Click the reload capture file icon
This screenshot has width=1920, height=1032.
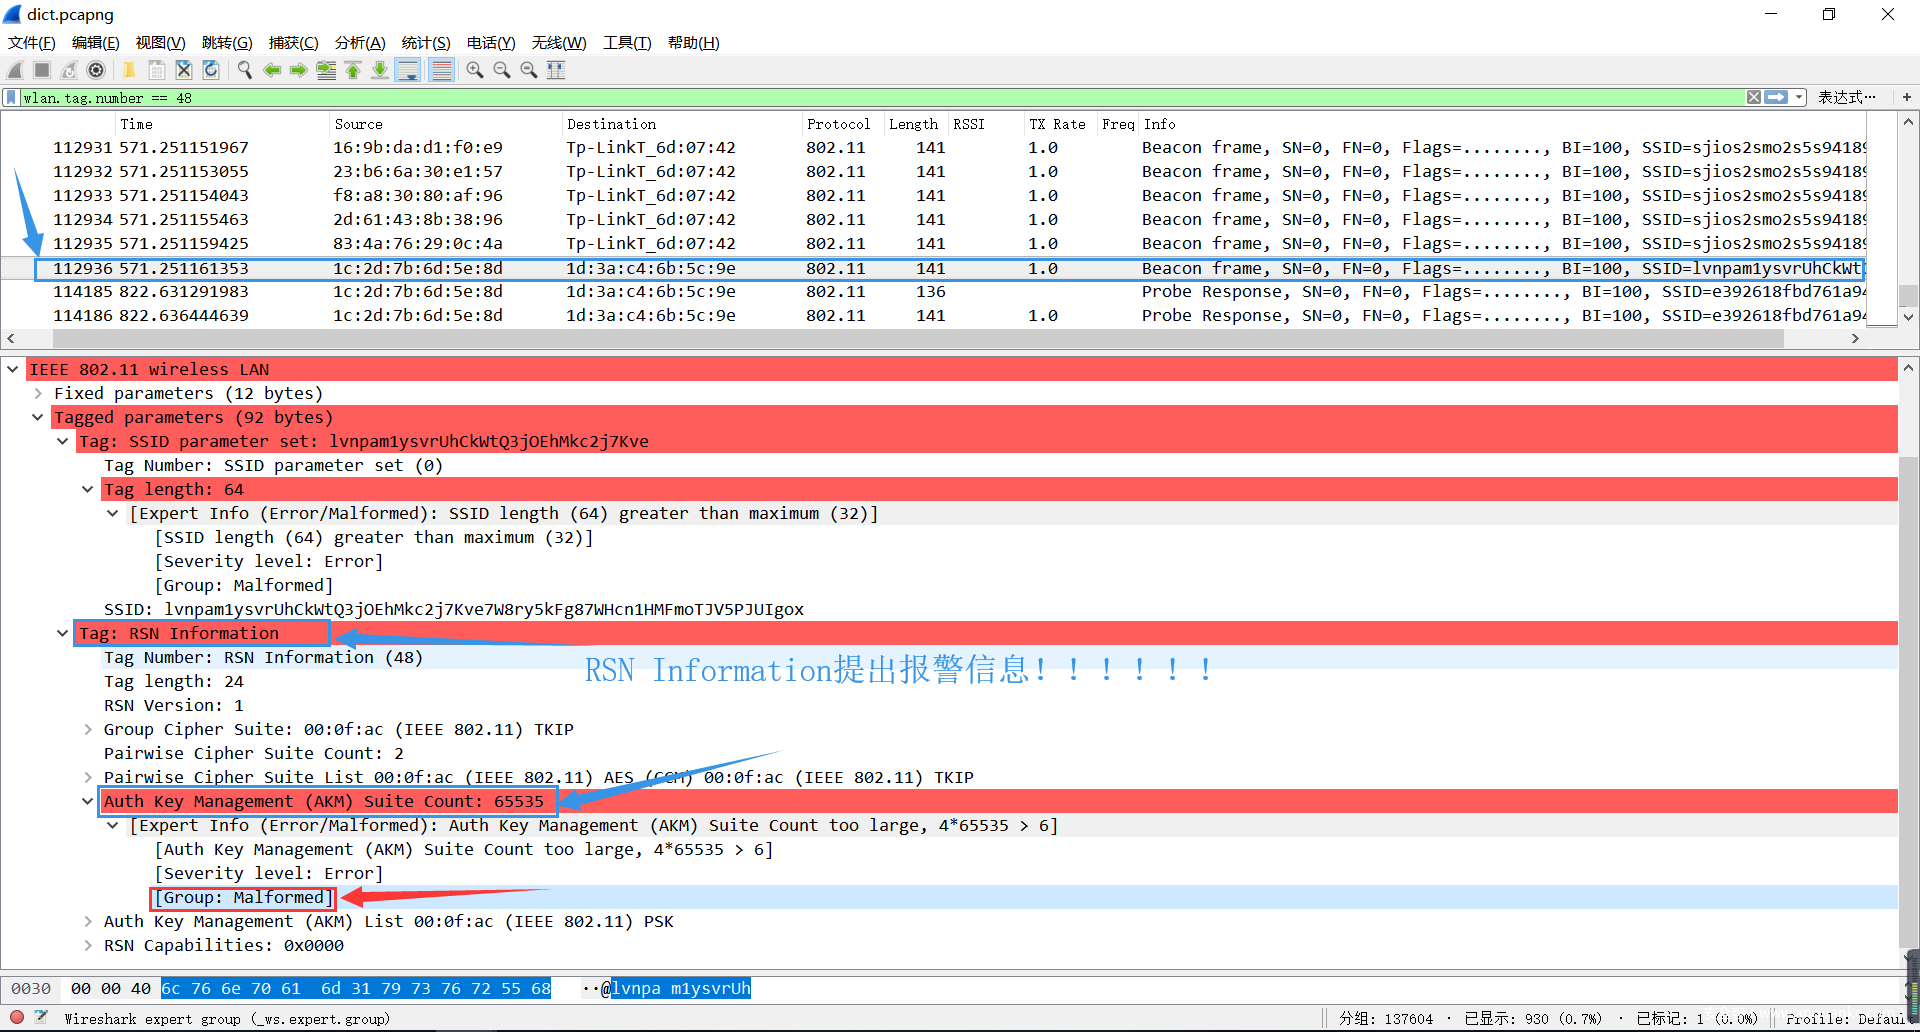pyautogui.click(x=211, y=70)
